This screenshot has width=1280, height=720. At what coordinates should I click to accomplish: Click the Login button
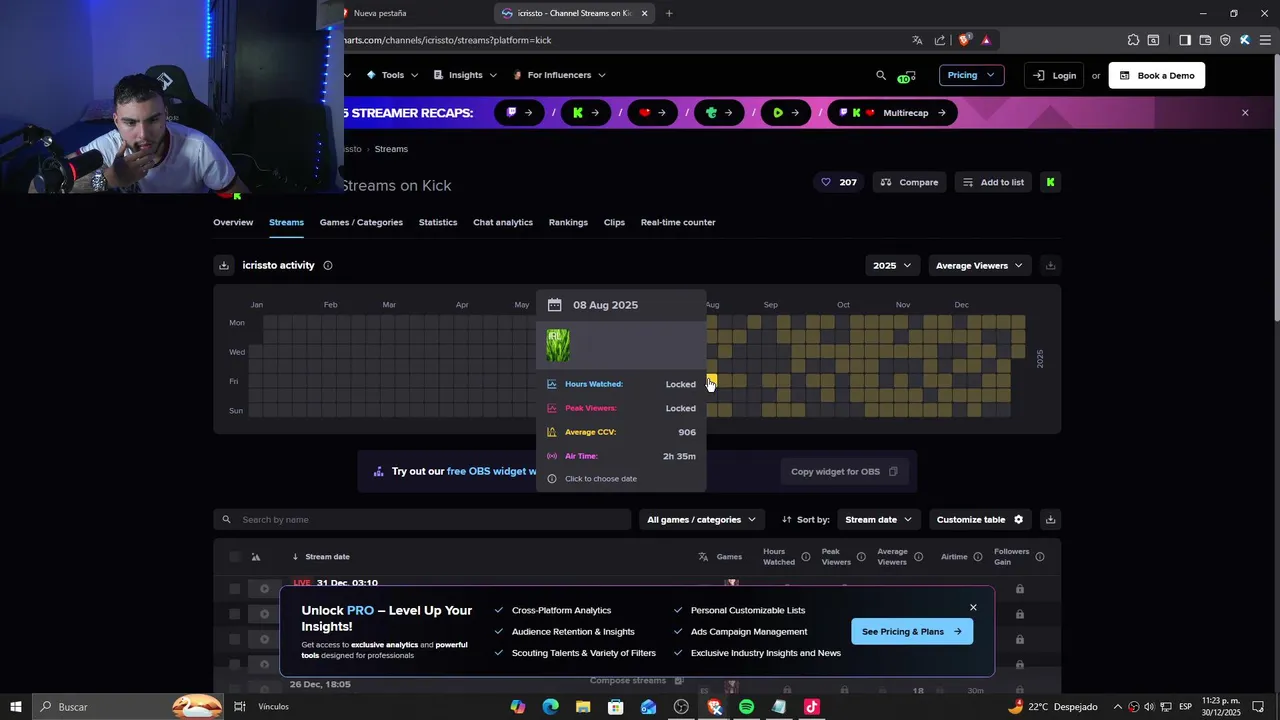pyautogui.click(x=1055, y=75)
